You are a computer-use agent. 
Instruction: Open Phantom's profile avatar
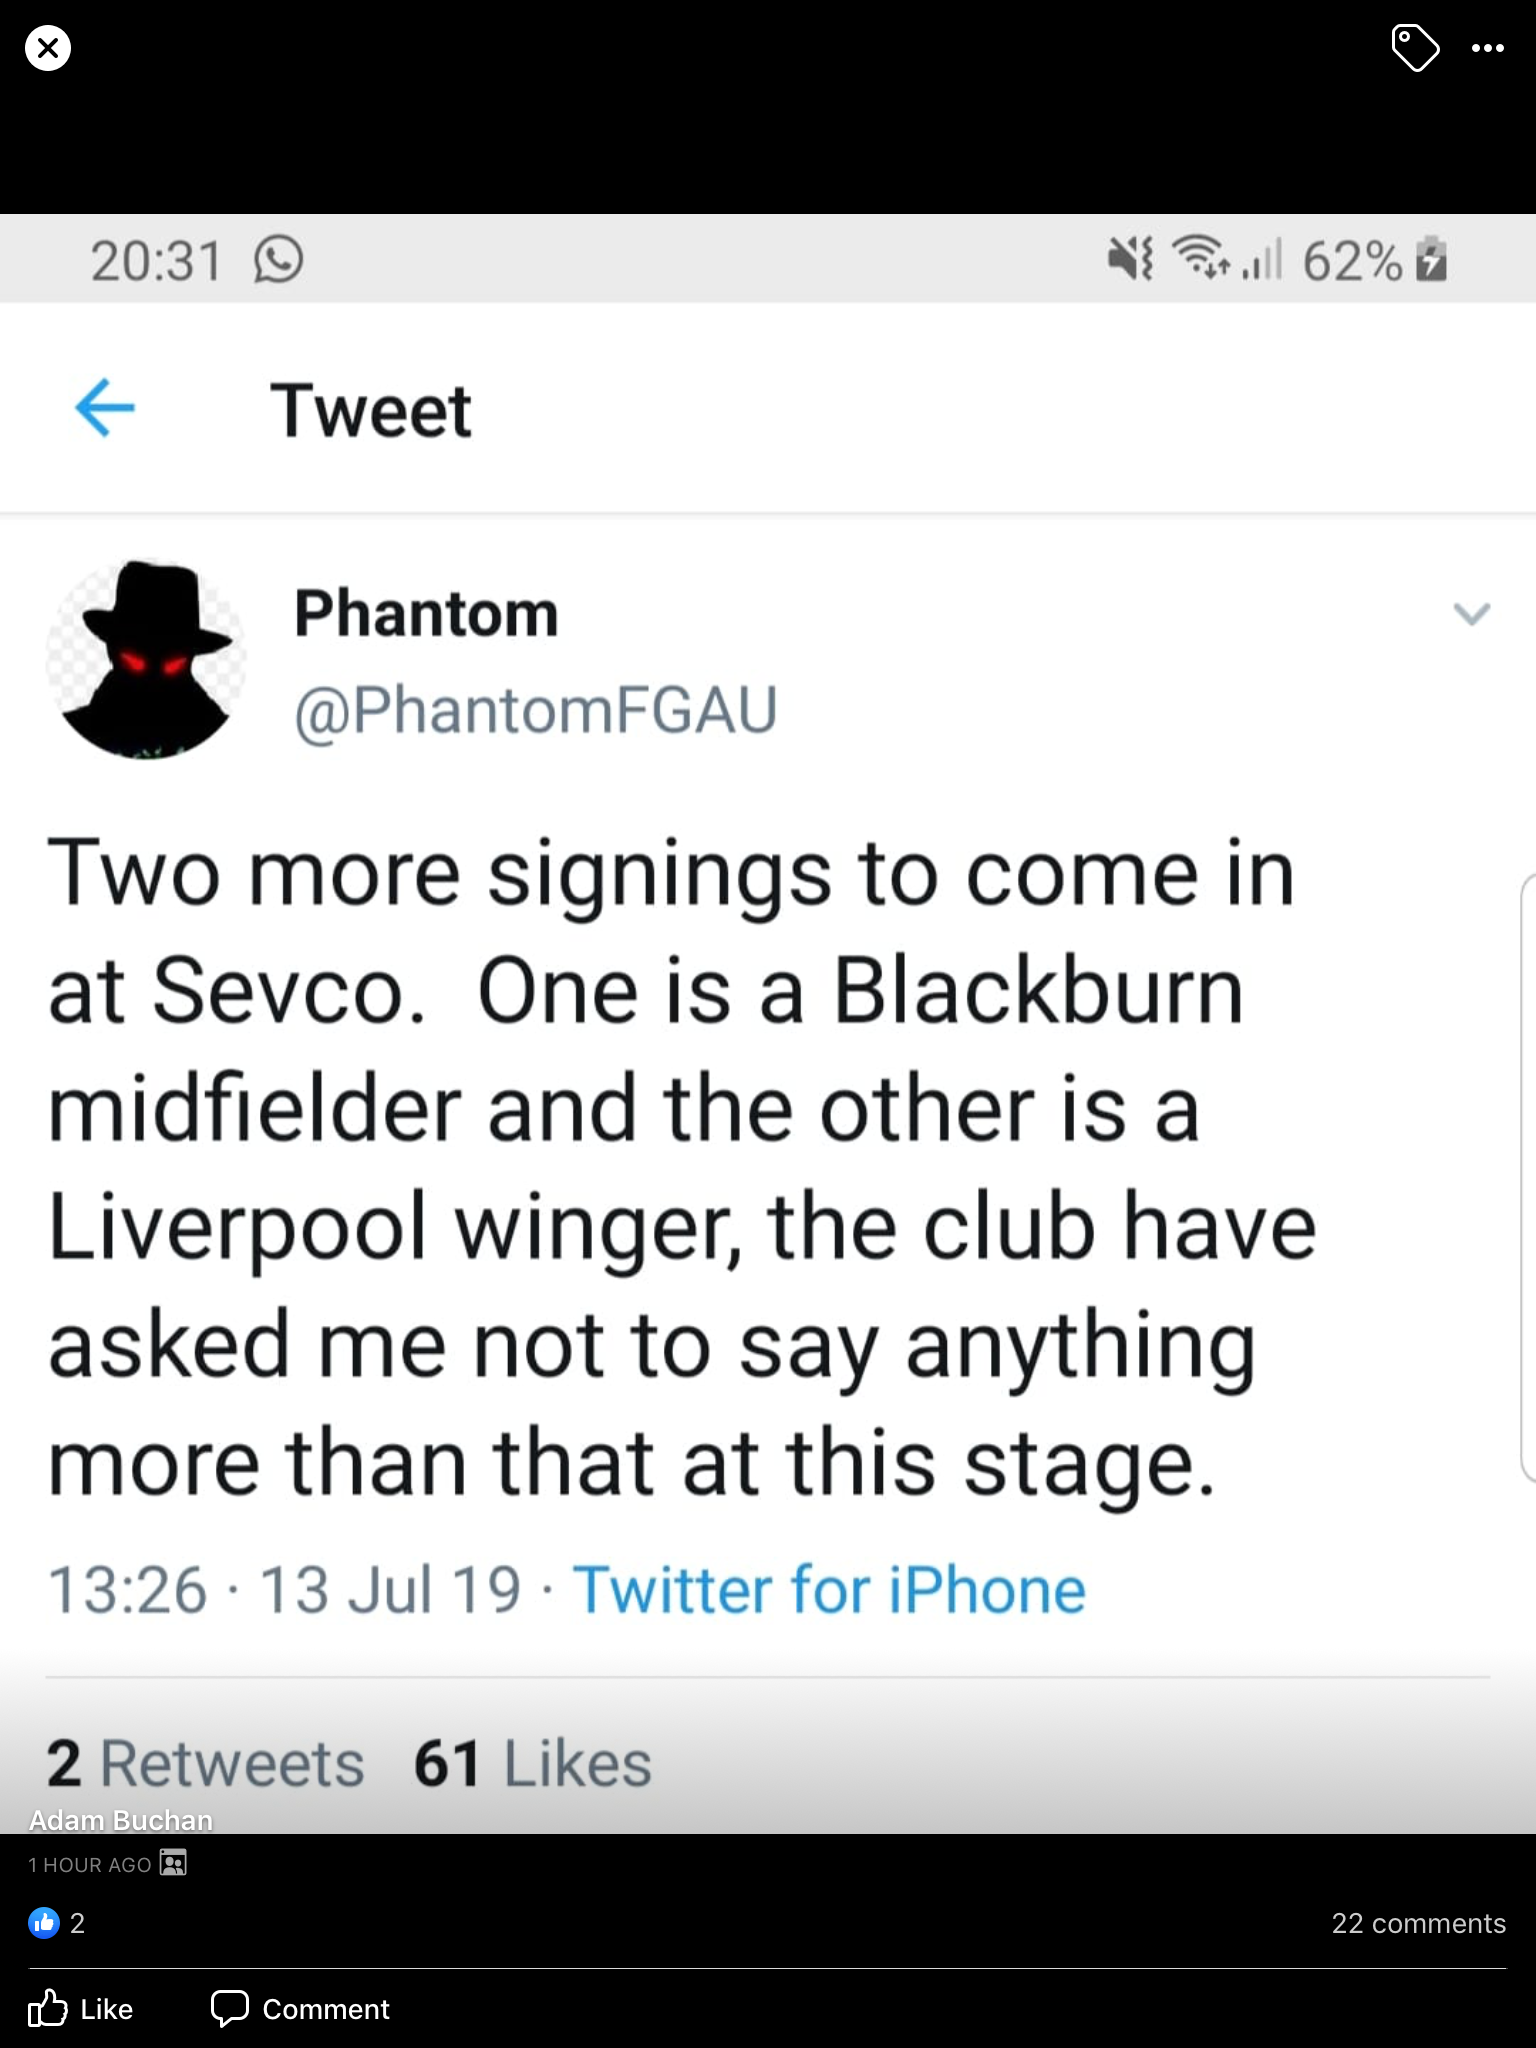coord(147,660)
